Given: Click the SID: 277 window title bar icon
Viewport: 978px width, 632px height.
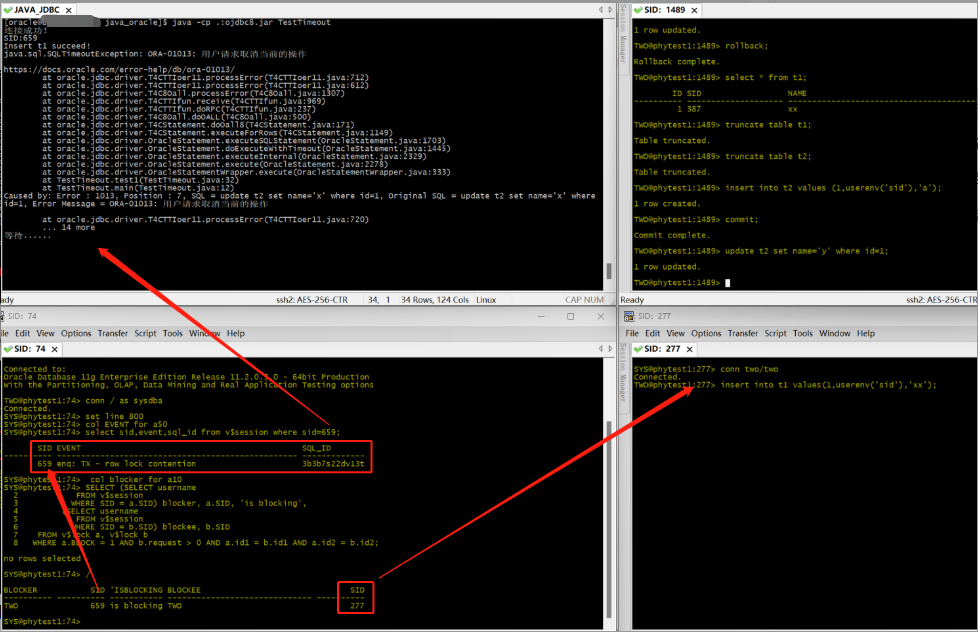Looking at the screenshot, I should [x=629, y=316].
